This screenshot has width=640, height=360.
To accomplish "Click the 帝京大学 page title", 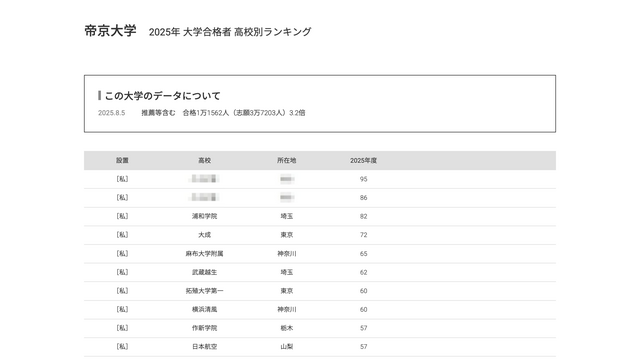I will [x=110, y=31].
